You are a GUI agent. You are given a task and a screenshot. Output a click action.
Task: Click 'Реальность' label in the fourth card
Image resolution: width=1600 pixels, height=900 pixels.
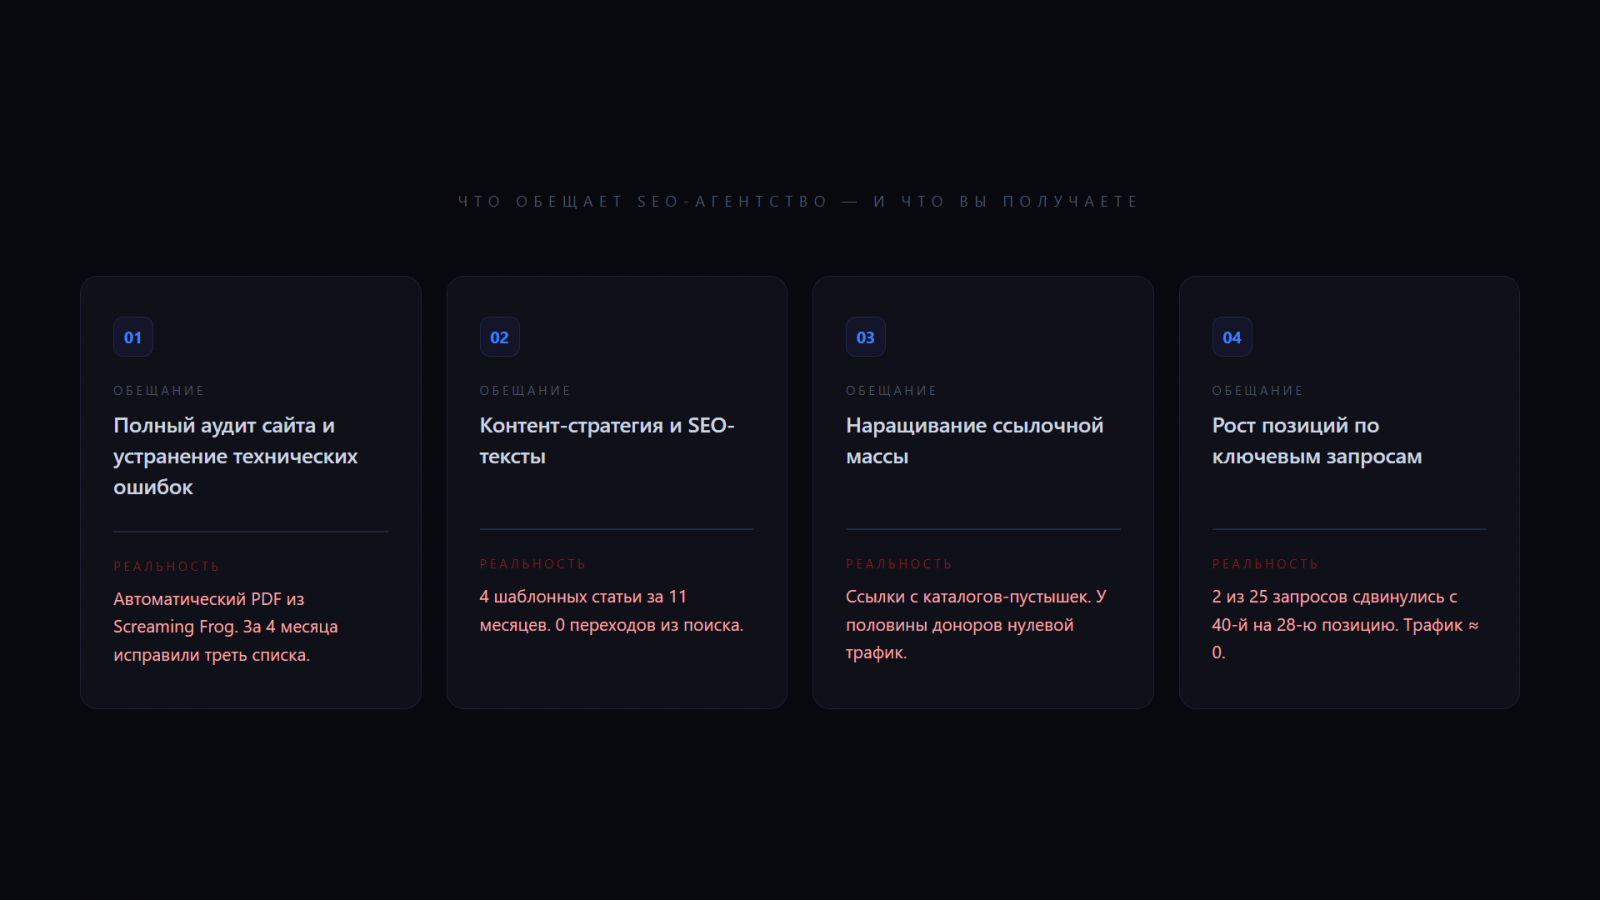pos(1265,564)
